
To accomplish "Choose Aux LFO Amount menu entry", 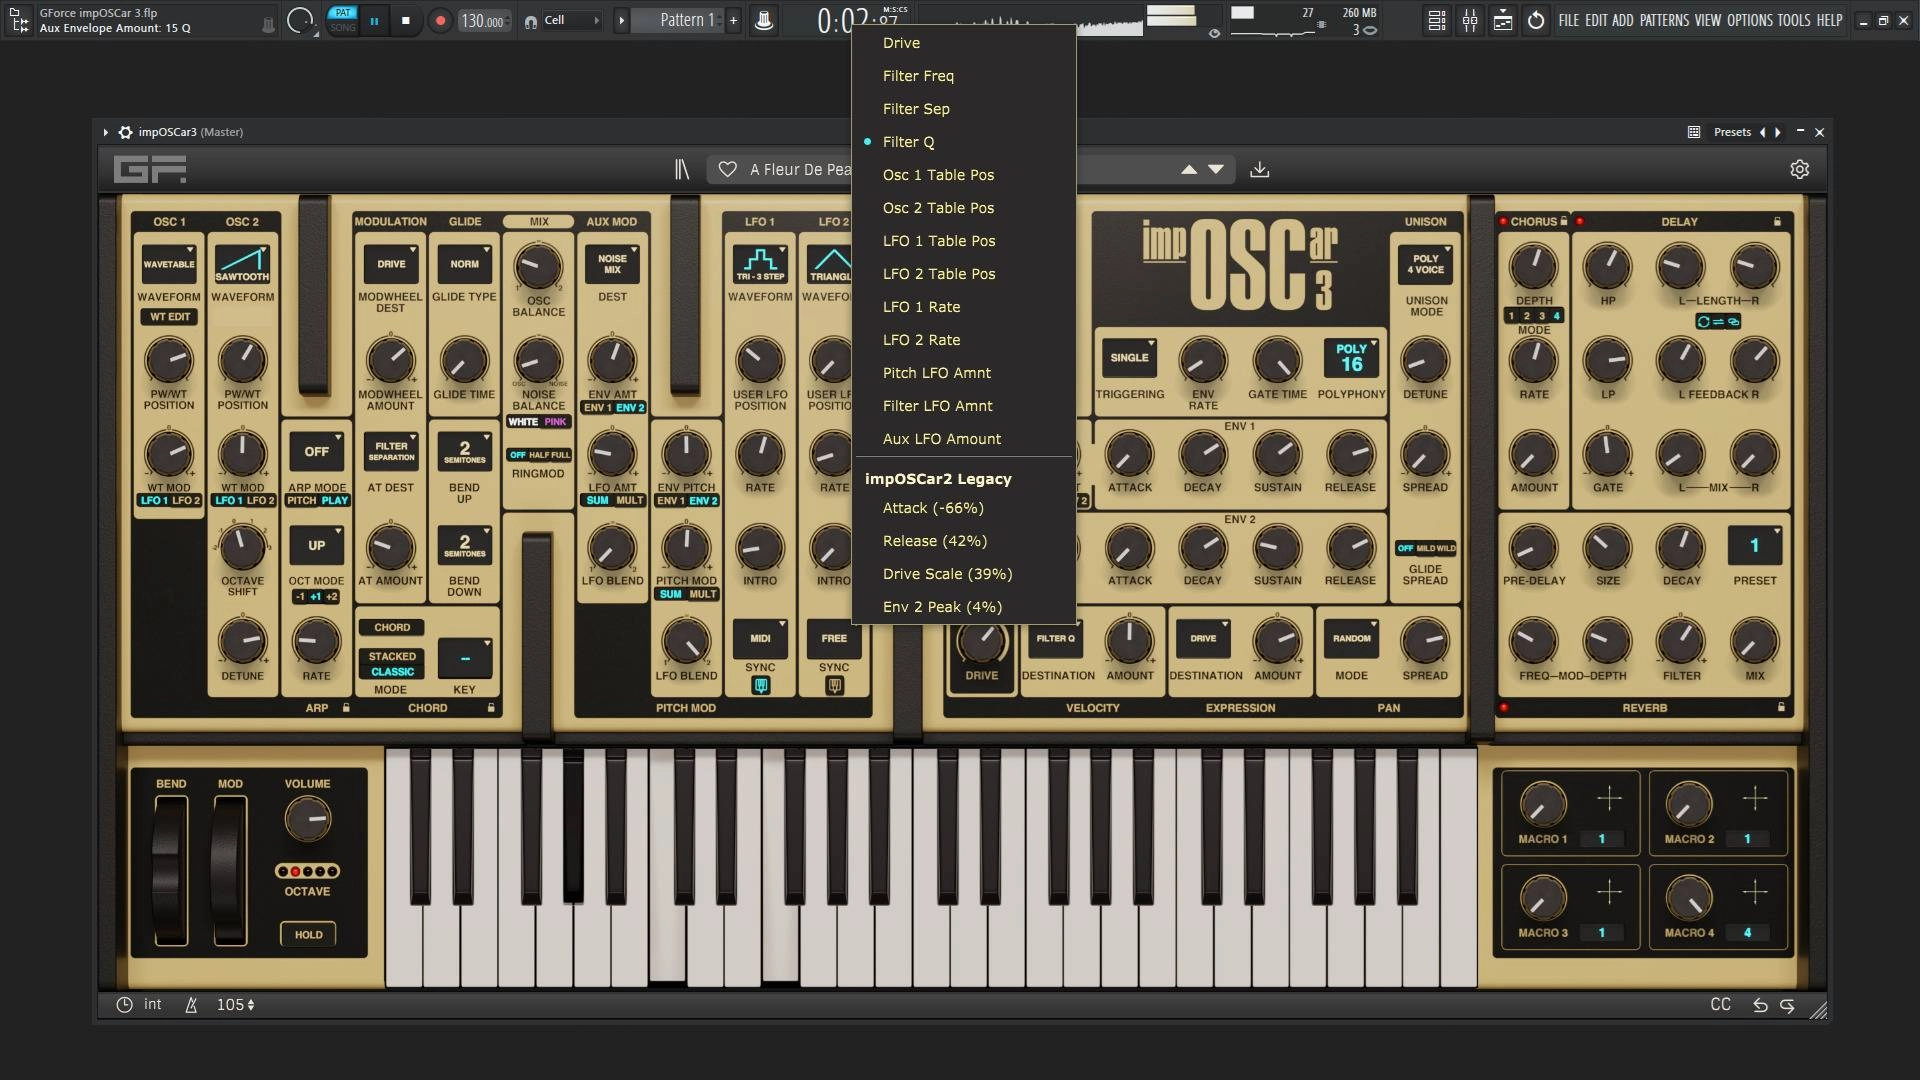I will [964, 439].
